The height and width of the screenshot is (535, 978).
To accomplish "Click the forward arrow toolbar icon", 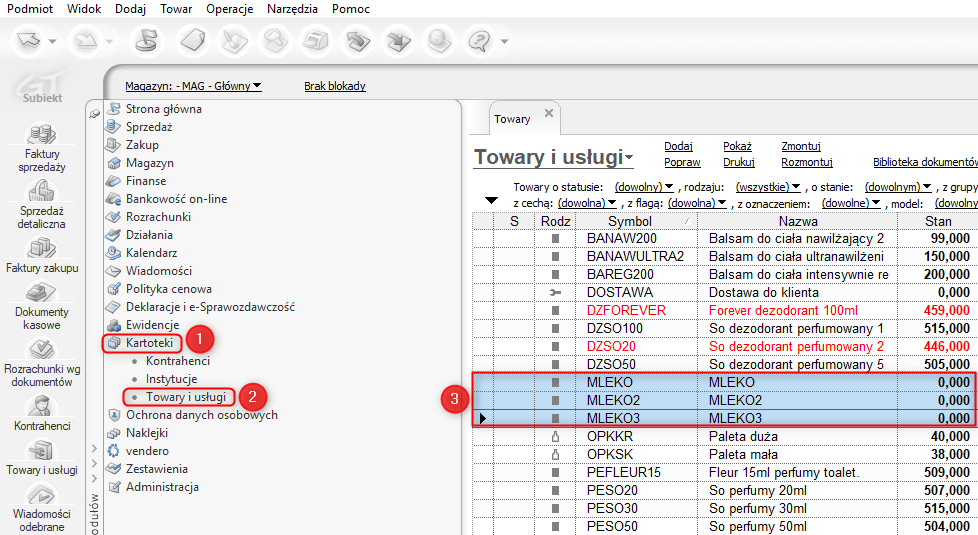I will 85,41.
